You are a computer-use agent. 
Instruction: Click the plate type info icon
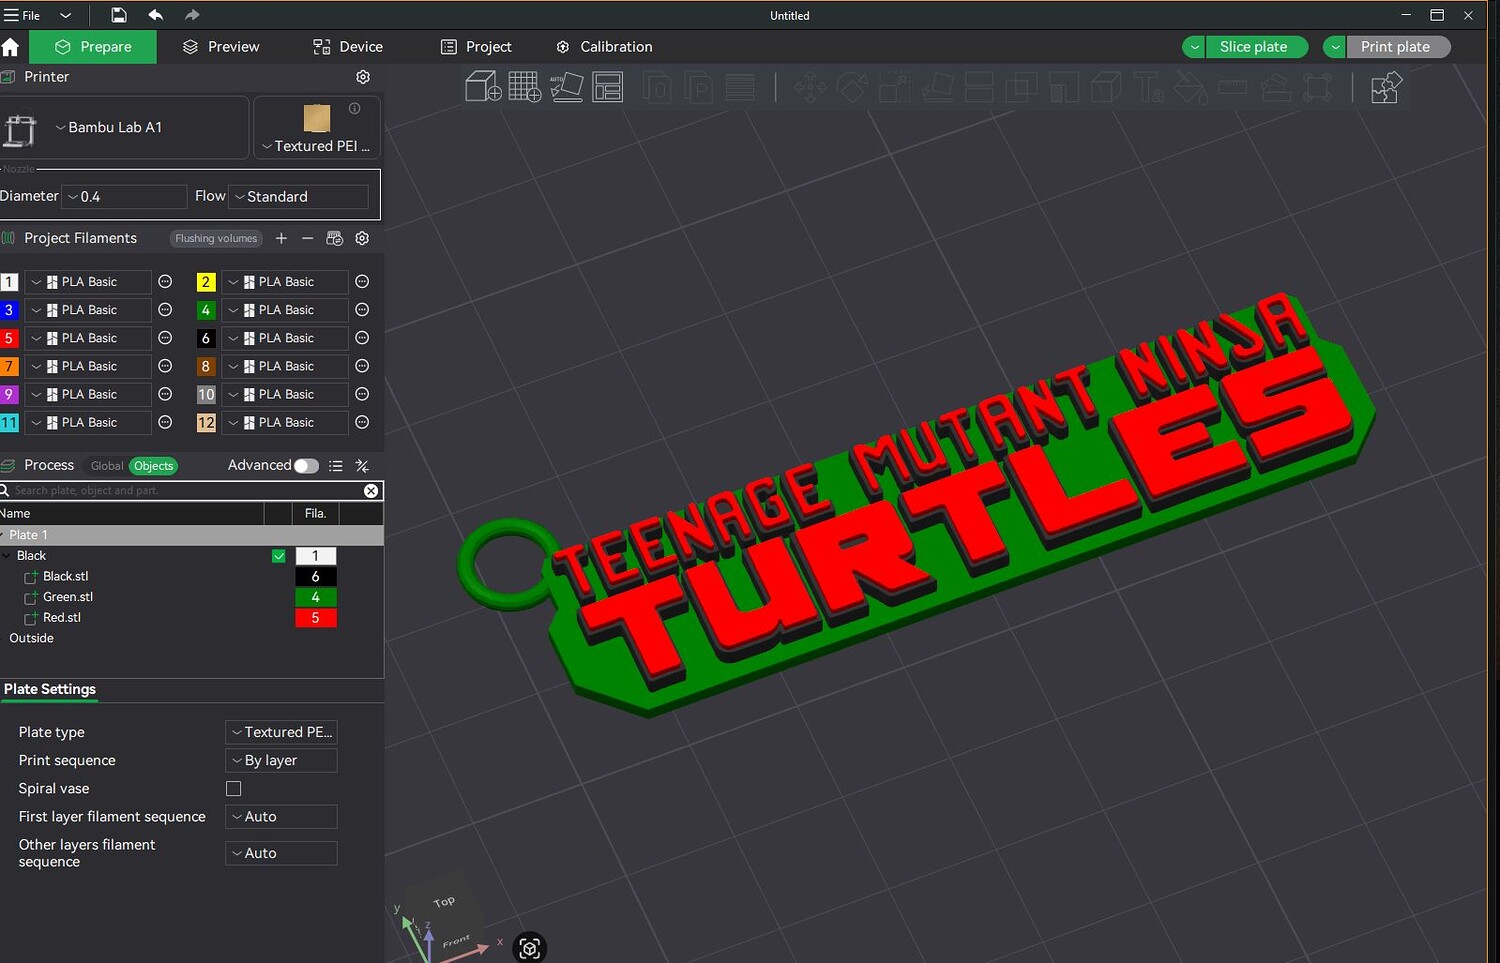354,108
